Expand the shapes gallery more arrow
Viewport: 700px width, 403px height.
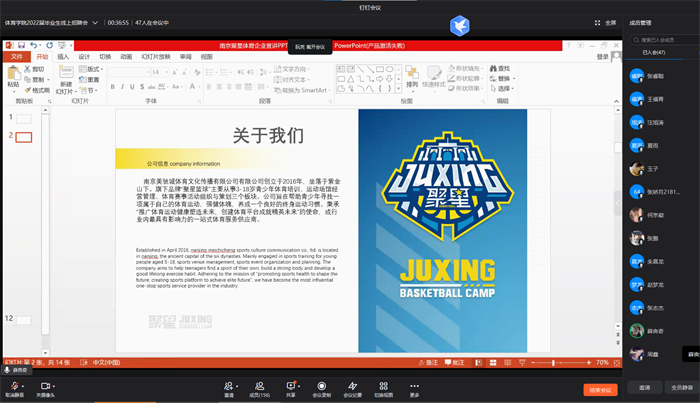click(x=398, y=89)
